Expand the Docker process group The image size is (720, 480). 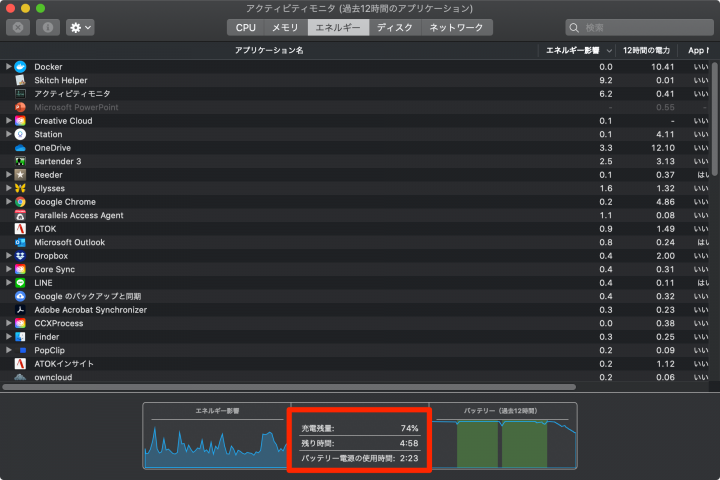tap(8, 67)
